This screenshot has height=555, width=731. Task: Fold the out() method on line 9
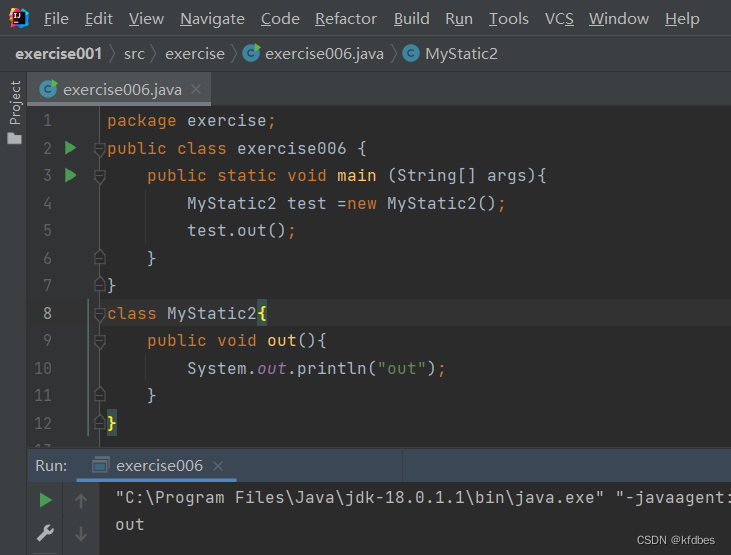pyautogui.click(x=99, y=341)
